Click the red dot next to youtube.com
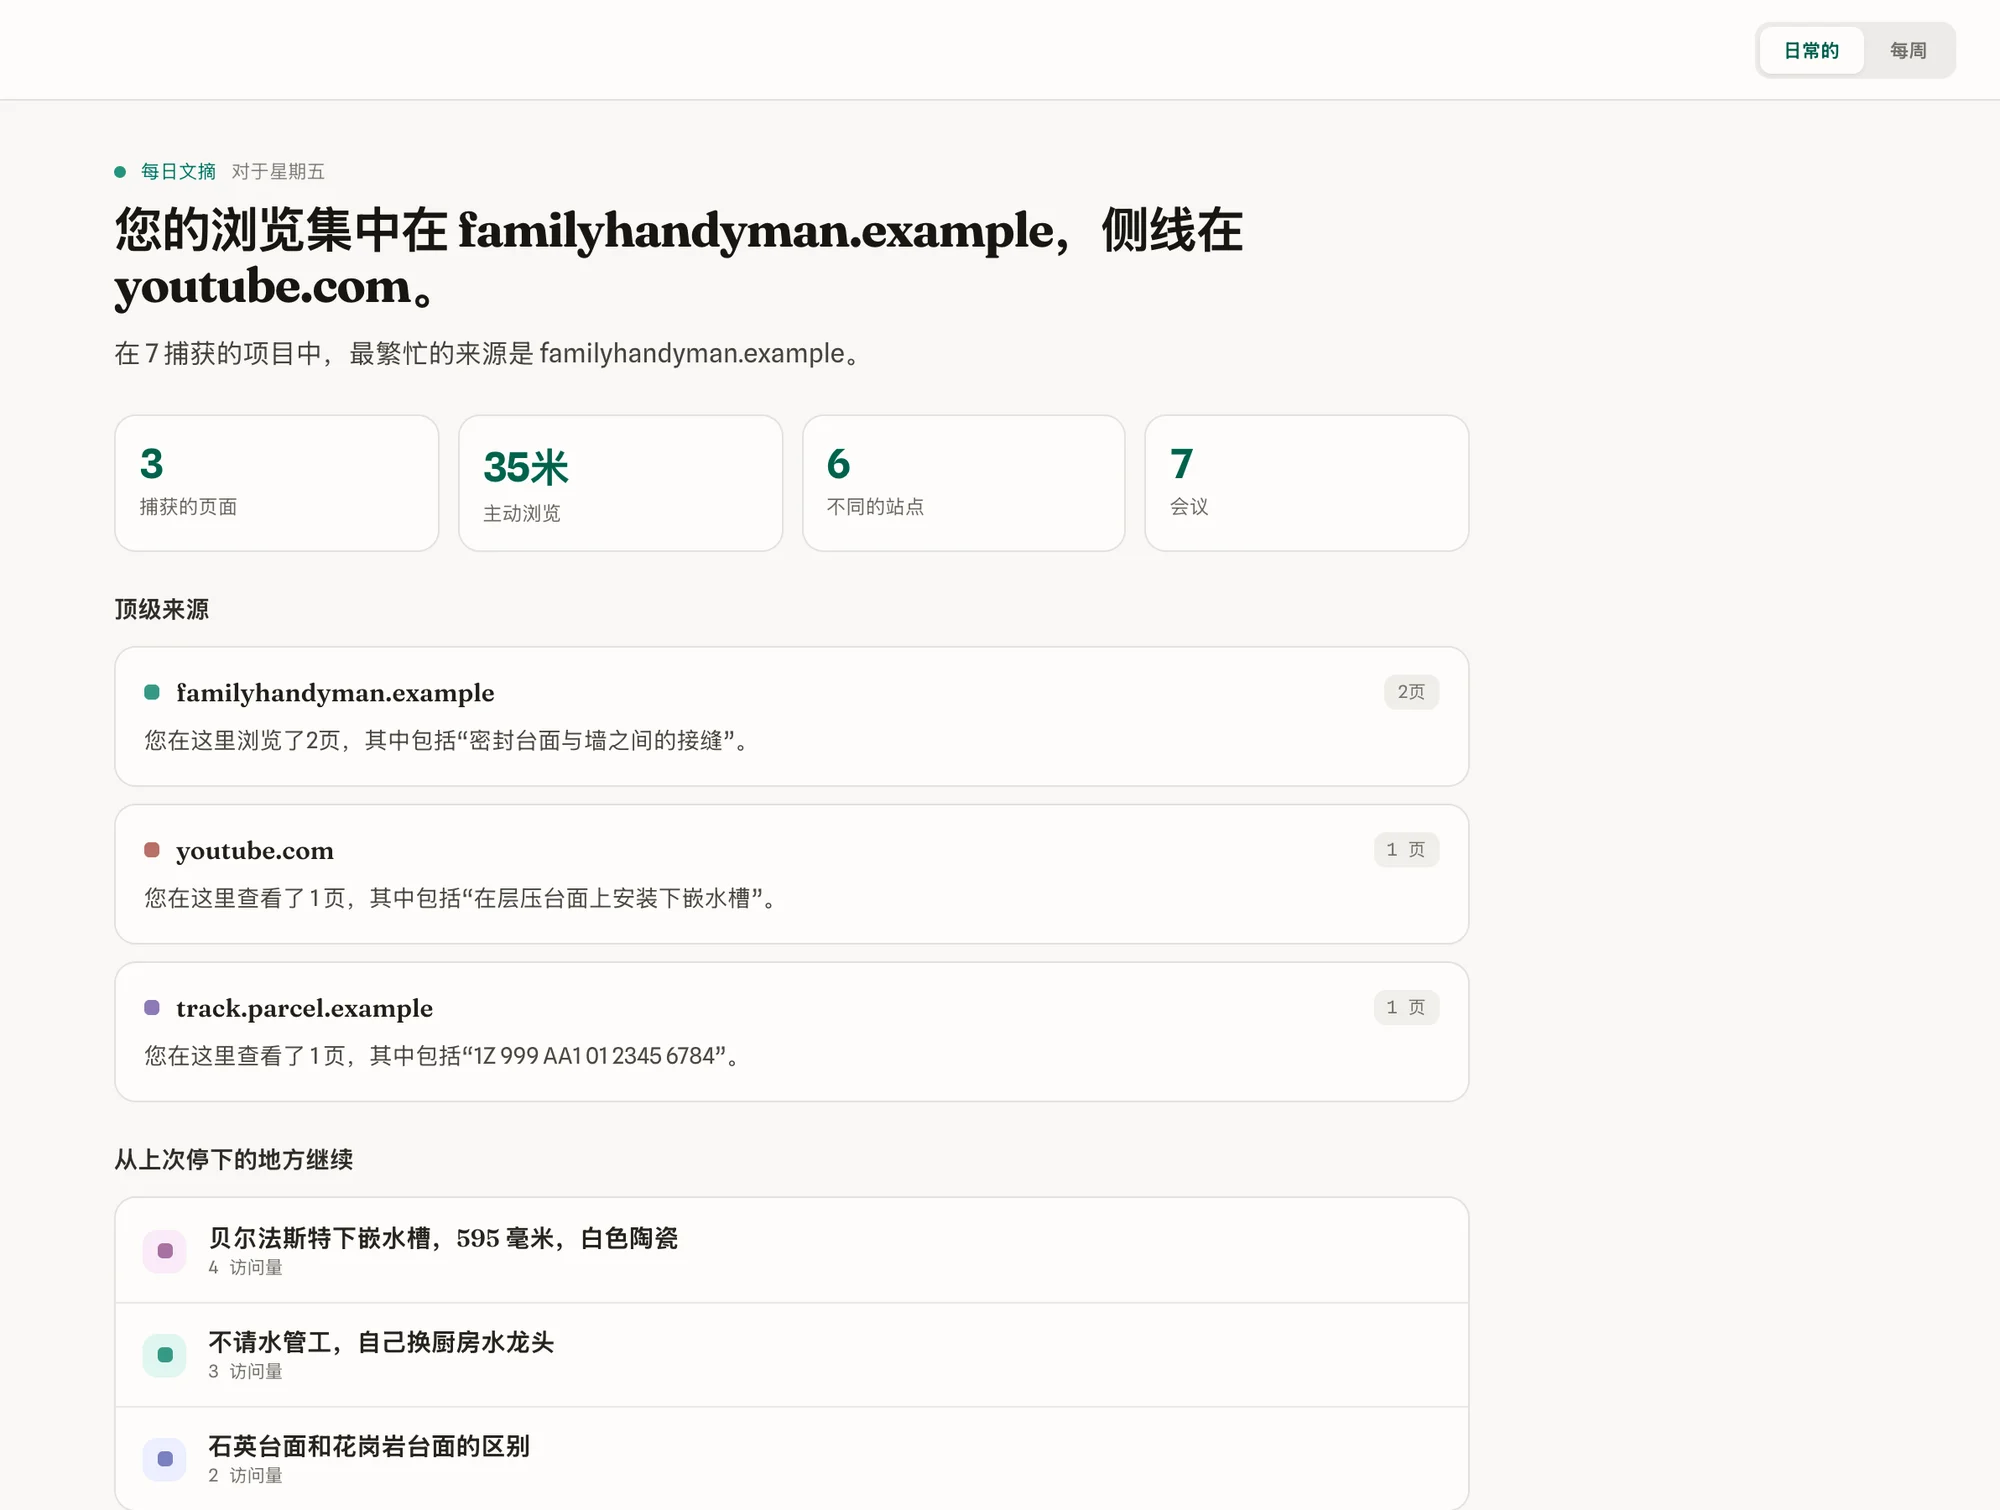Screen dimensions: 2000x1510 pos(152,850)
